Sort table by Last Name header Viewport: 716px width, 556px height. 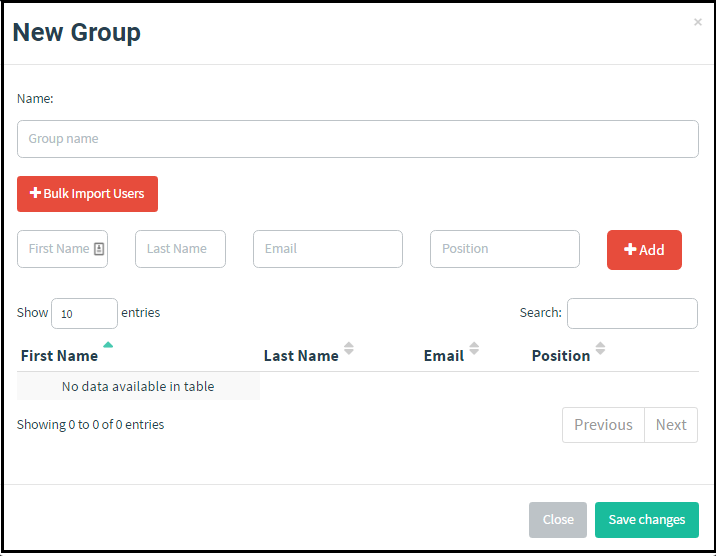coord(301,356)
